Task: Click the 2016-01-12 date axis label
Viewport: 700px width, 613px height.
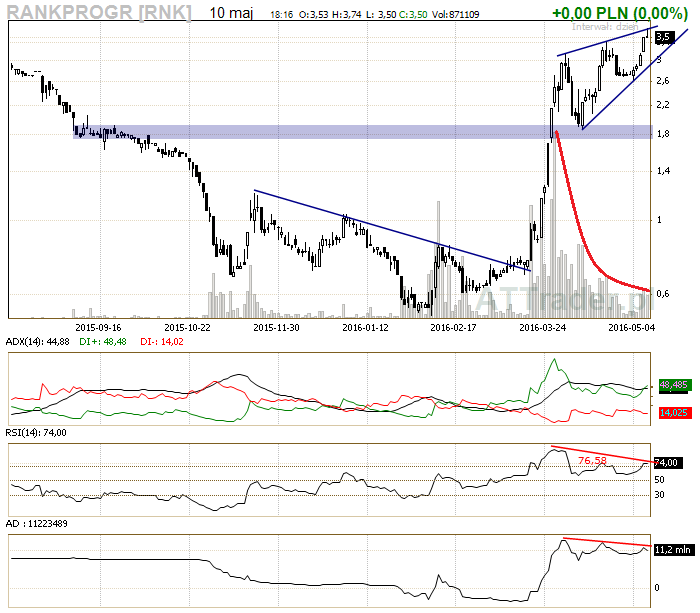Action: (x=365, y=328)
